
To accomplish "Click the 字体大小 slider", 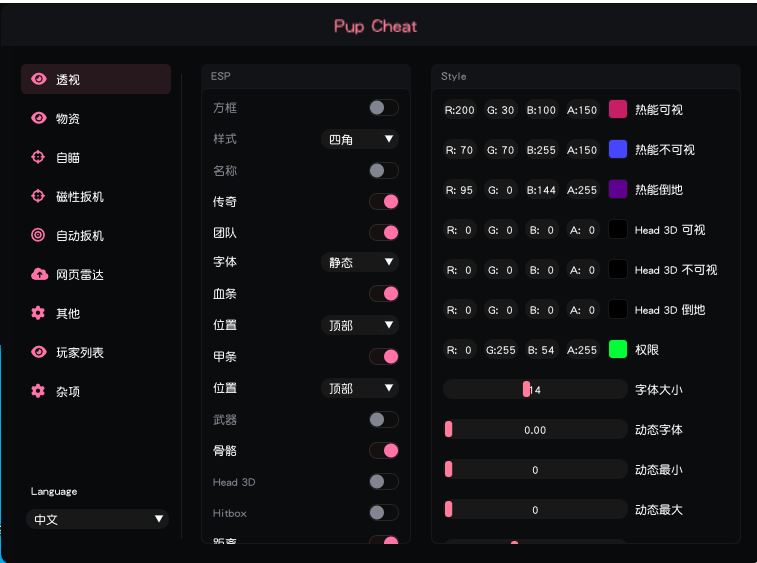I will 534,389.
